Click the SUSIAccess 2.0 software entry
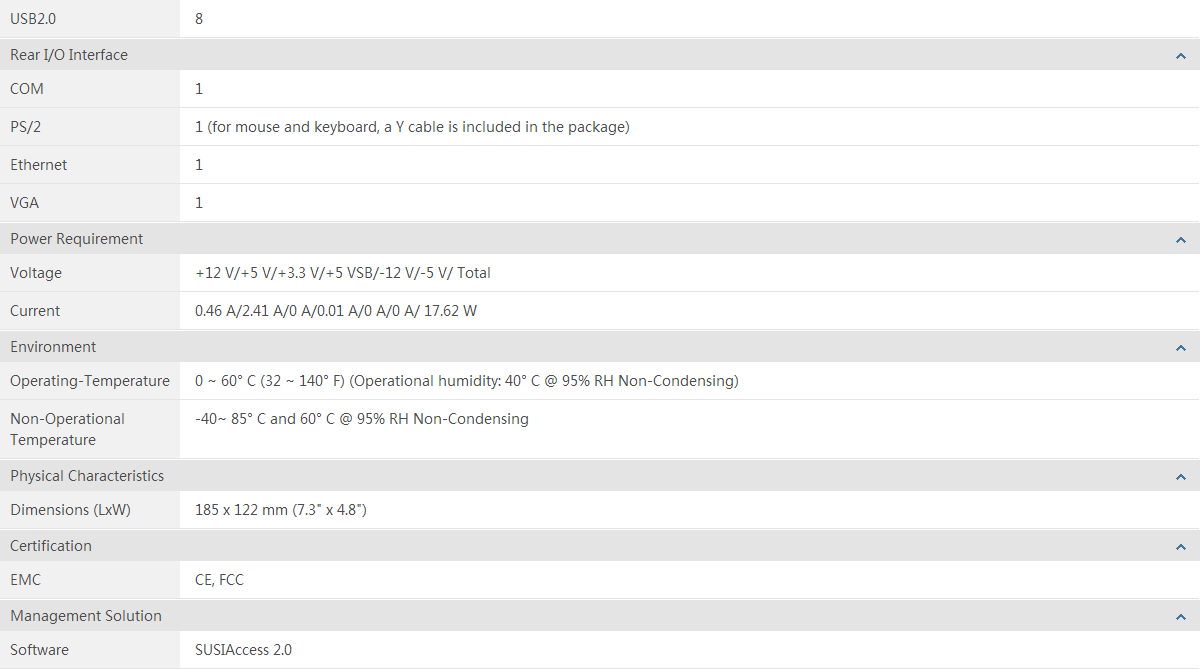 click(x=244, y=650)
